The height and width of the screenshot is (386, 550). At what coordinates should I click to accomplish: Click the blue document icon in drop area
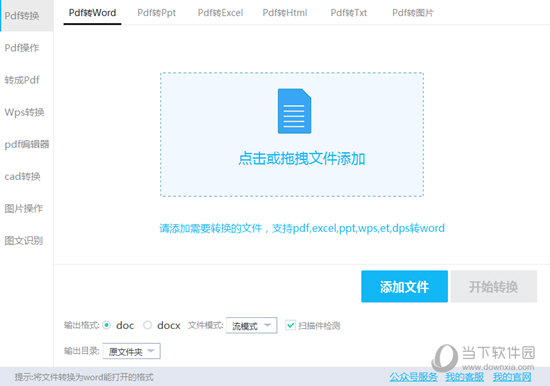pos(294,111)
